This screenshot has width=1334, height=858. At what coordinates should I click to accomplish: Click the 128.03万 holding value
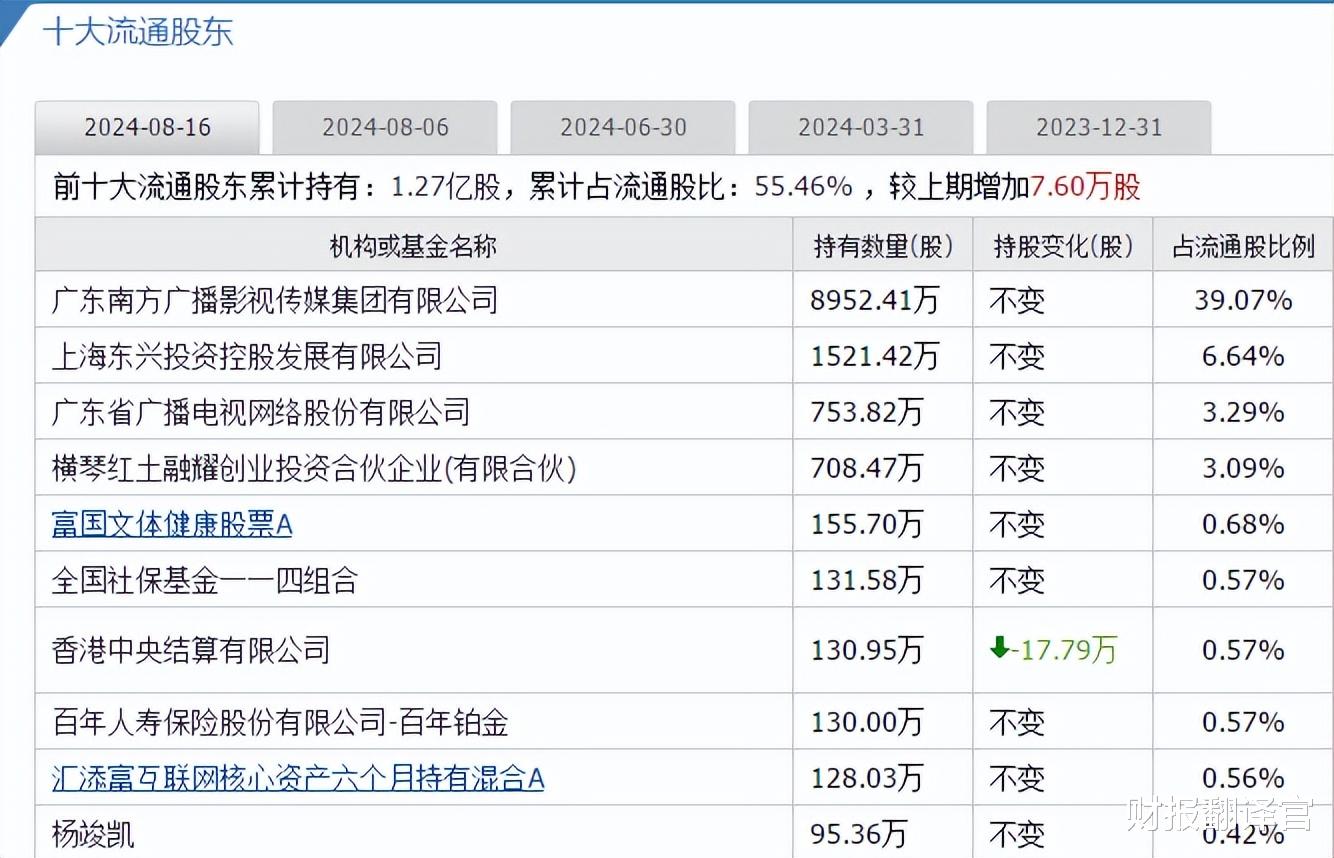(867, 778)
